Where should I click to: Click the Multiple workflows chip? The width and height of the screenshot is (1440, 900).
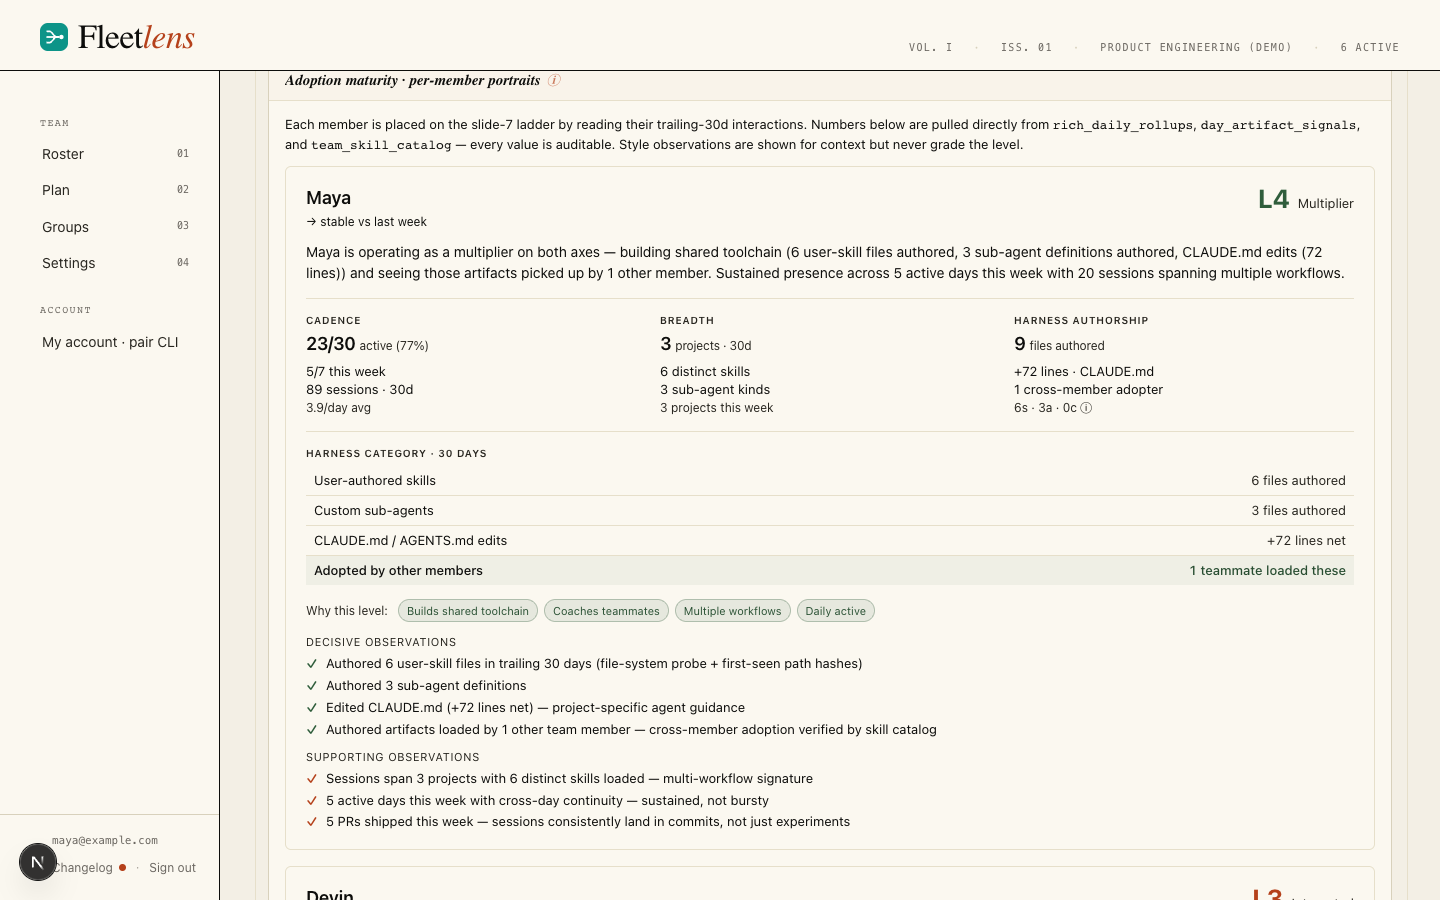click(x=732, y=611)
